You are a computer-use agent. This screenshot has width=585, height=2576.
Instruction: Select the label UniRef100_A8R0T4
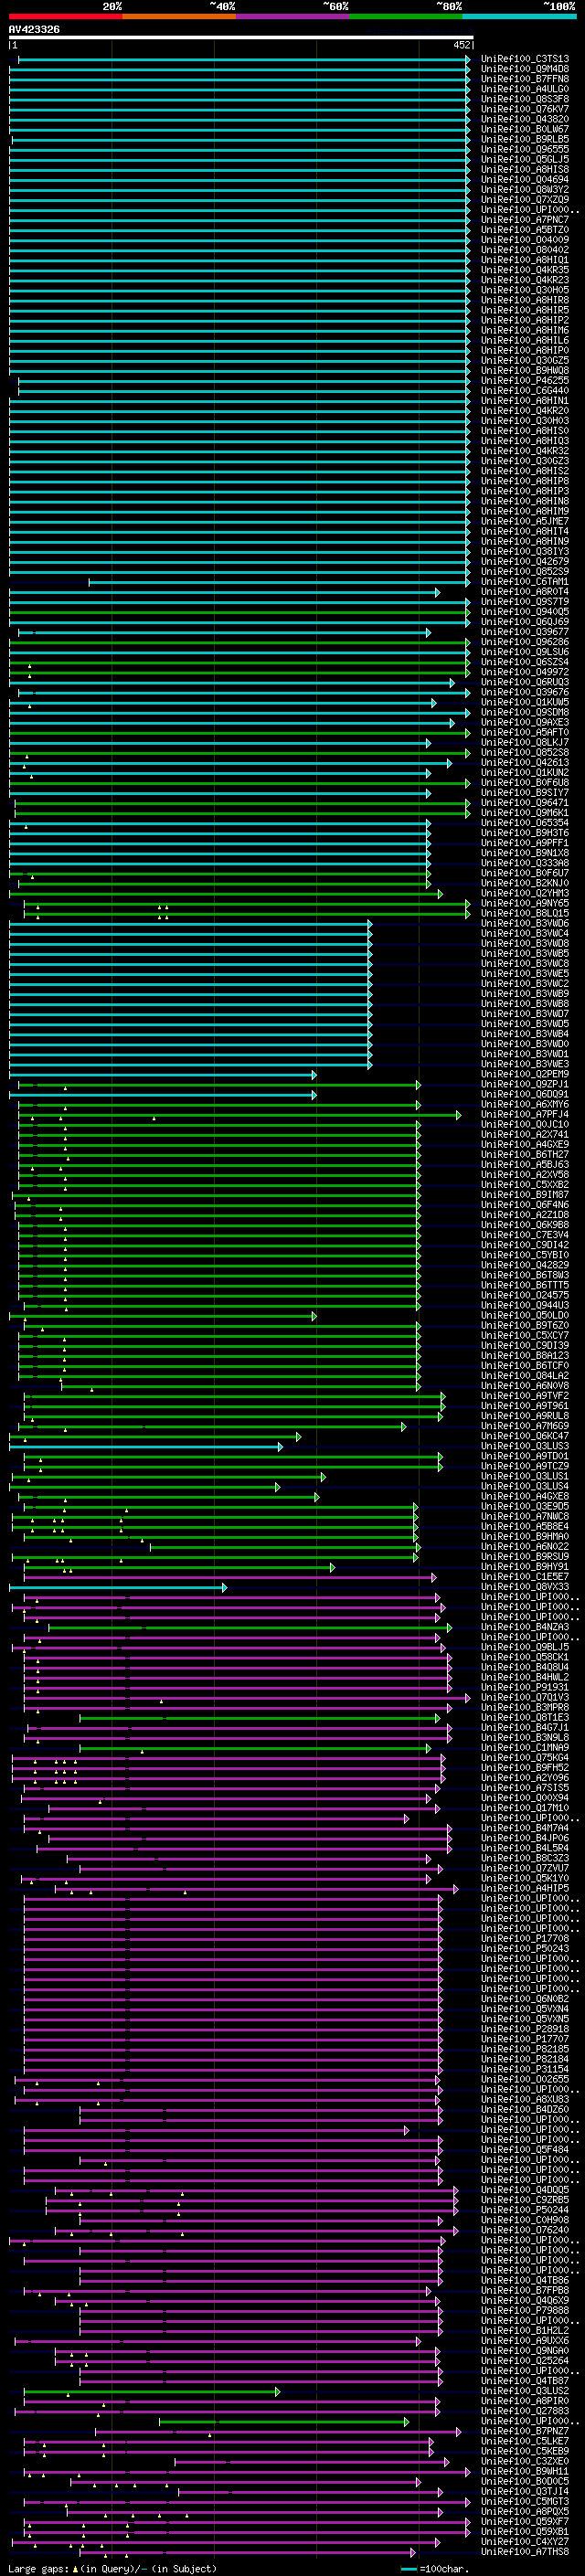(x=525, y=591)
